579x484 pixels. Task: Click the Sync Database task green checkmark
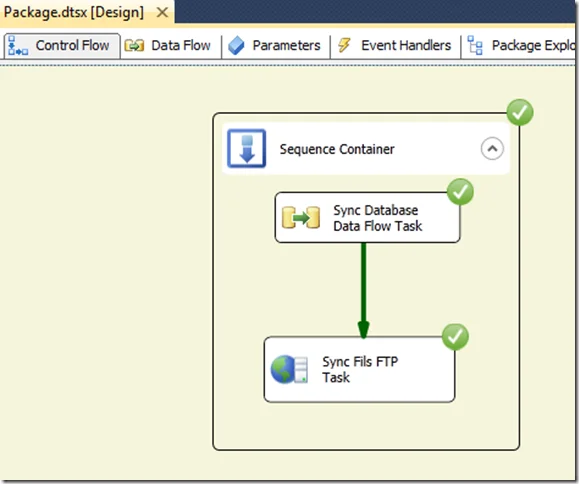coord(460,192)
